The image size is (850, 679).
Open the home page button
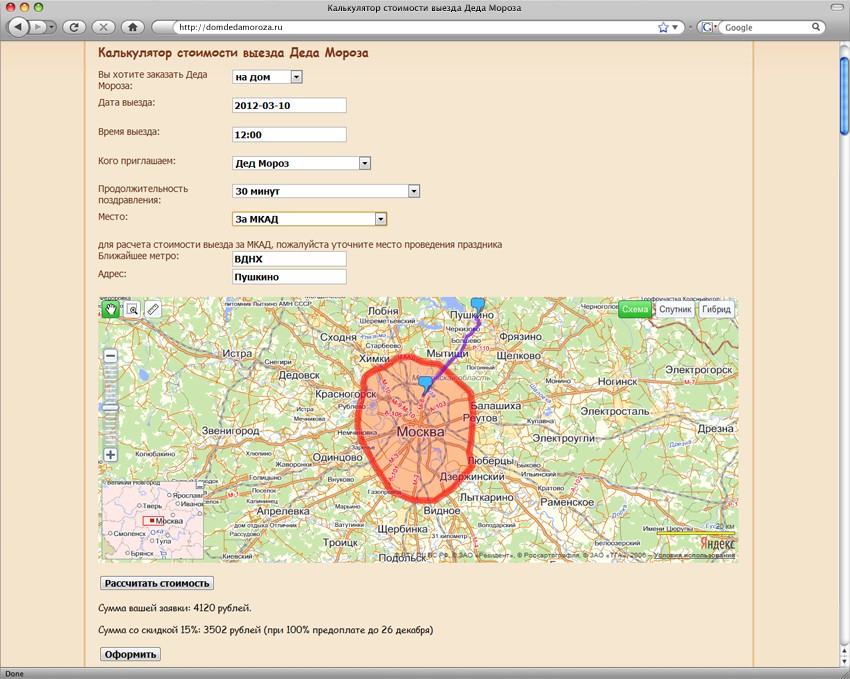click(x=132, y=27)
